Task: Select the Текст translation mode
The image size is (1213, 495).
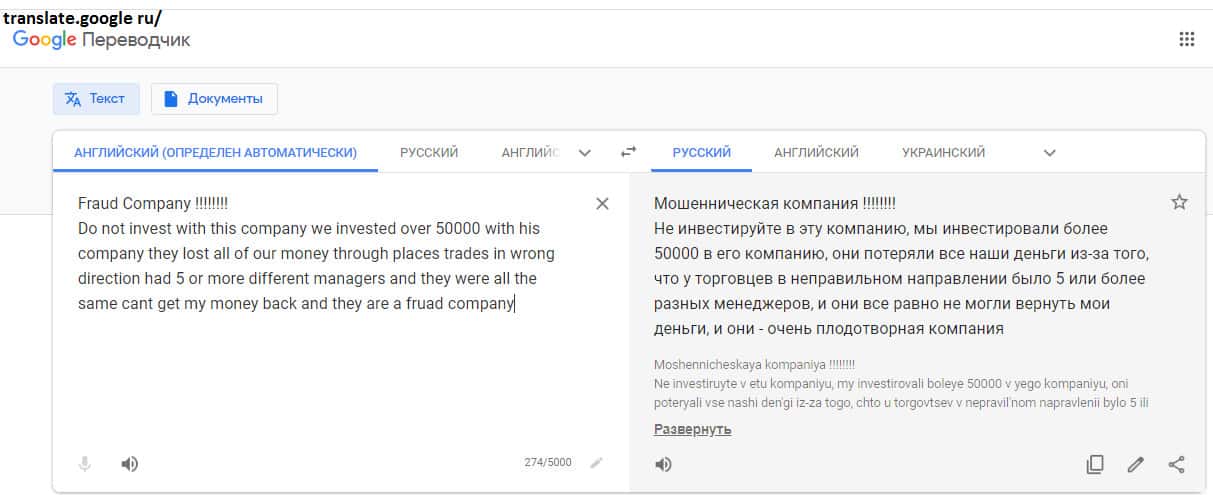Action: [x=96, y=99]
